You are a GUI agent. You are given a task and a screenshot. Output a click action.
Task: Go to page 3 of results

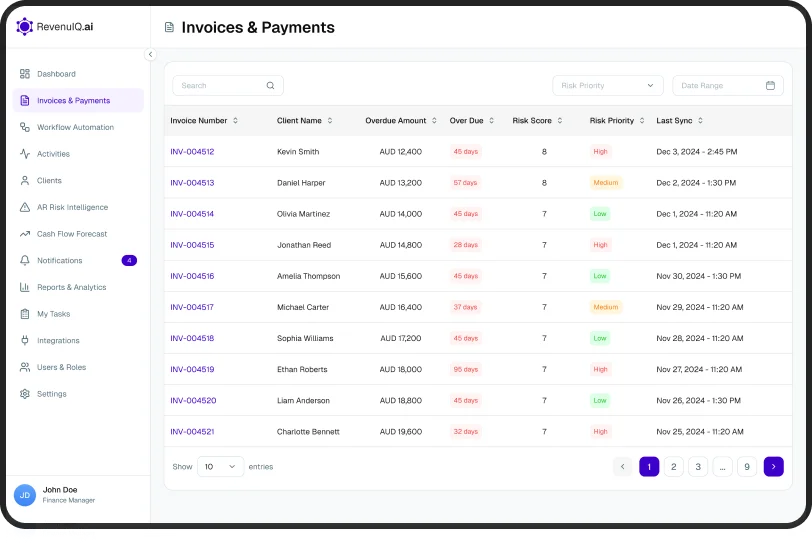click(x=698, y=466)
